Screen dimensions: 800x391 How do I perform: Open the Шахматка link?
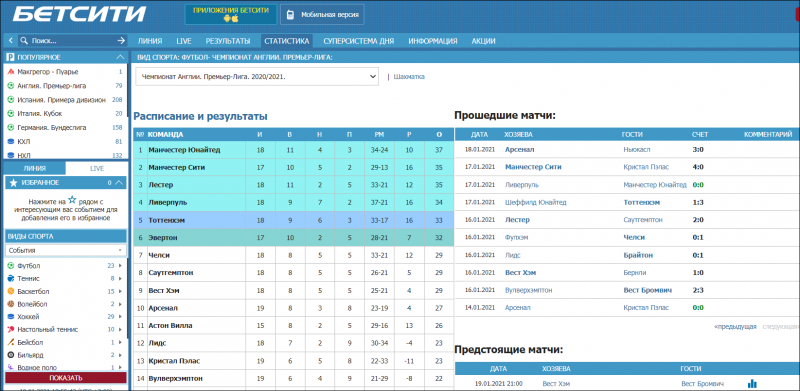[x=409, y=77]
